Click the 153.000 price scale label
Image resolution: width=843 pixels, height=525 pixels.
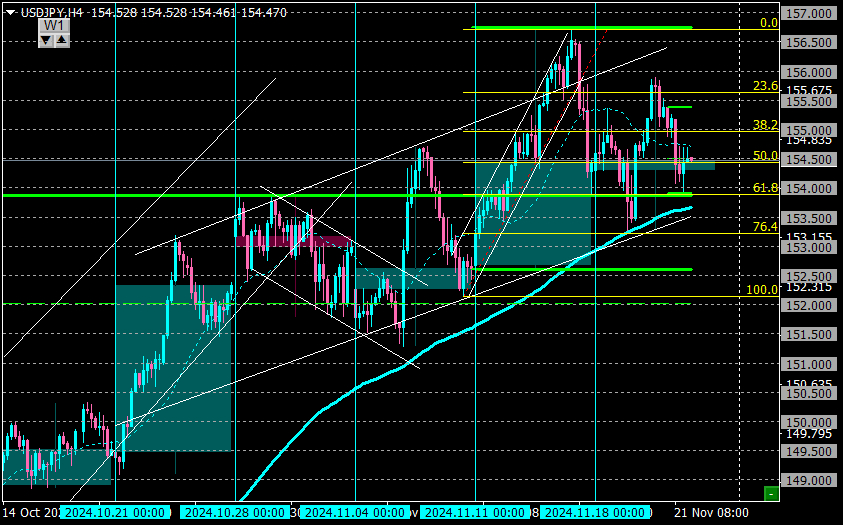click(809, 247)
